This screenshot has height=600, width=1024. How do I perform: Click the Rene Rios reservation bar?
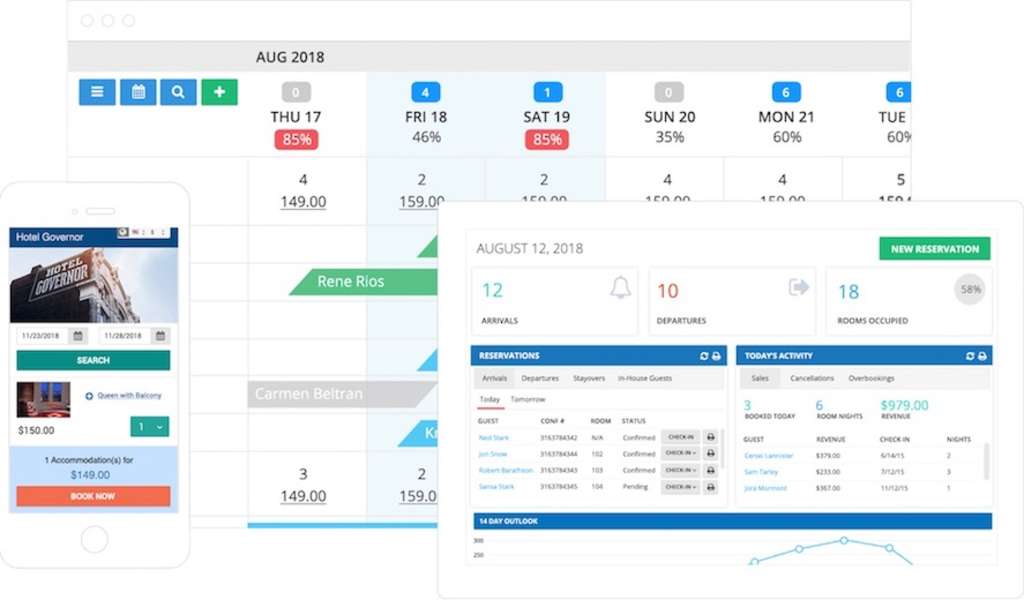coord(350,282)
